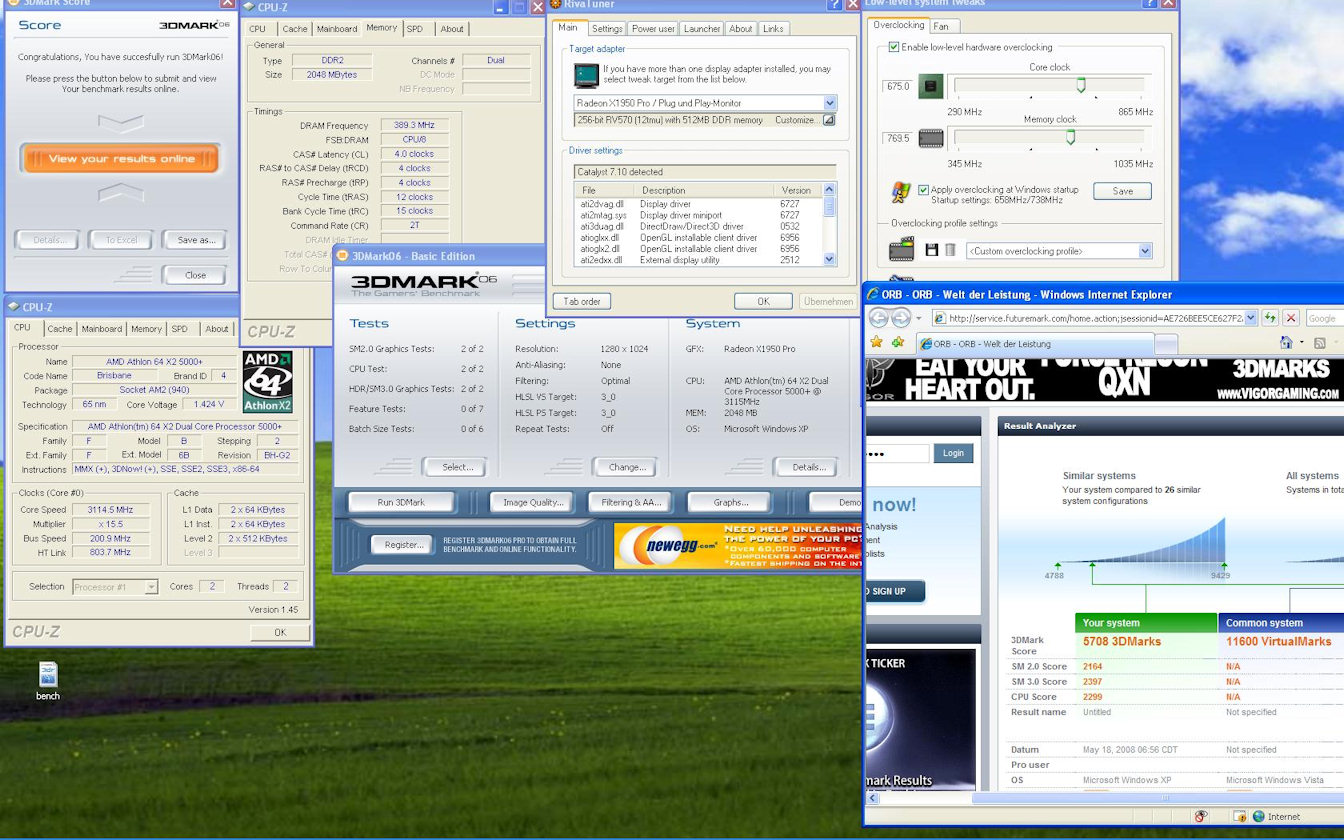Stop page loading in Internet Explorer
This screenshot has height=840, width=1344.
click(1291, 318)
